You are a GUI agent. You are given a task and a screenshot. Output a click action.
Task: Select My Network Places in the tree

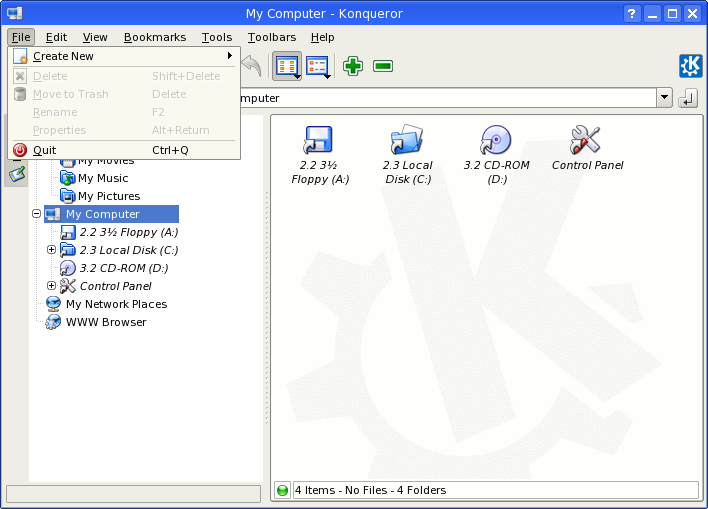click(x=116, y=304)
